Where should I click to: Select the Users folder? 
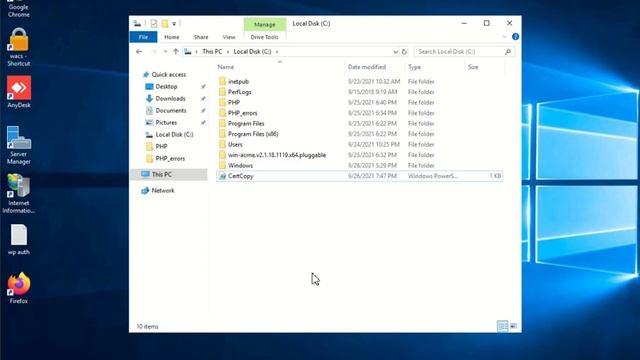pos(235,144)
